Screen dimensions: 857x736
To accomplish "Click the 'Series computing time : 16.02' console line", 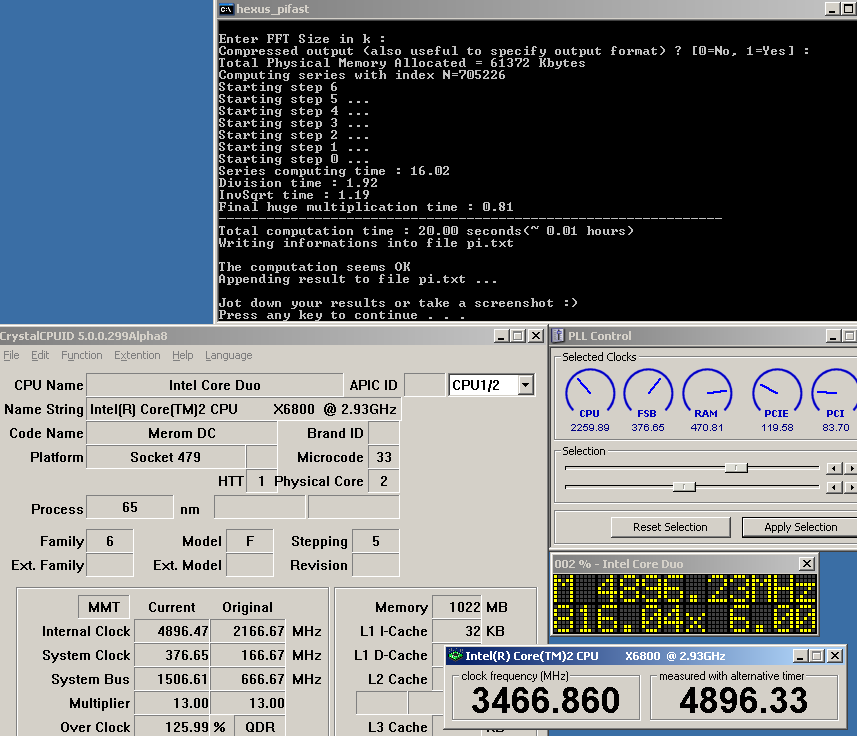I will click(334, 171).
